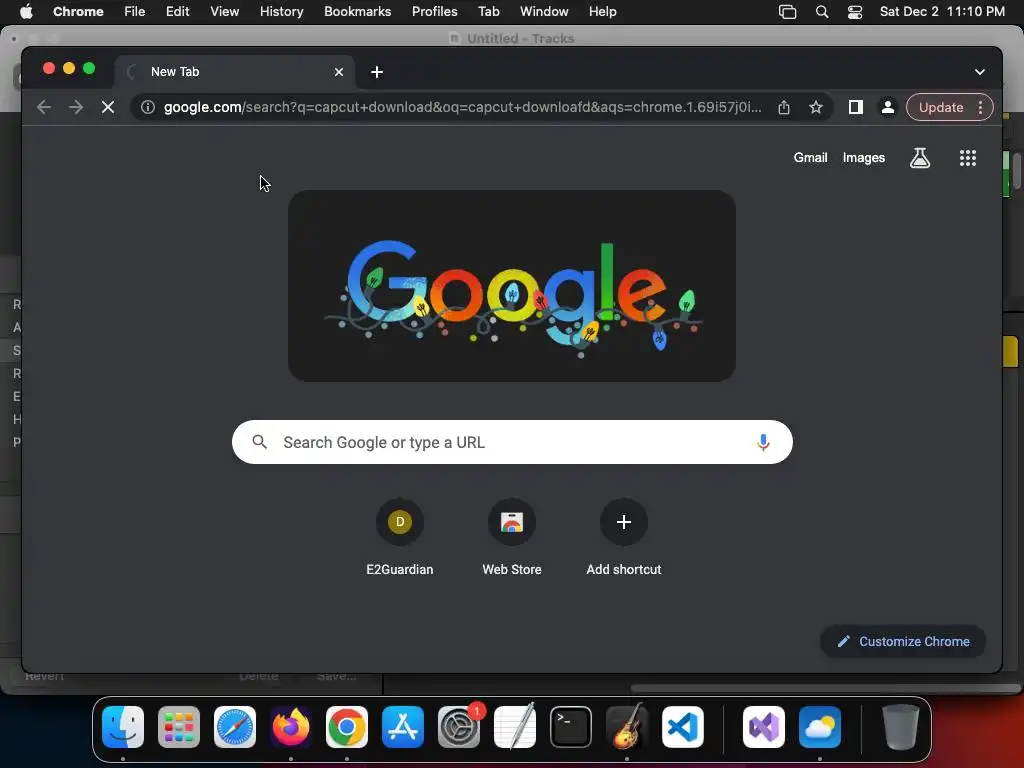Click the date and time in menu bar
1024x768 pixels.
click(x=942, y=12)
